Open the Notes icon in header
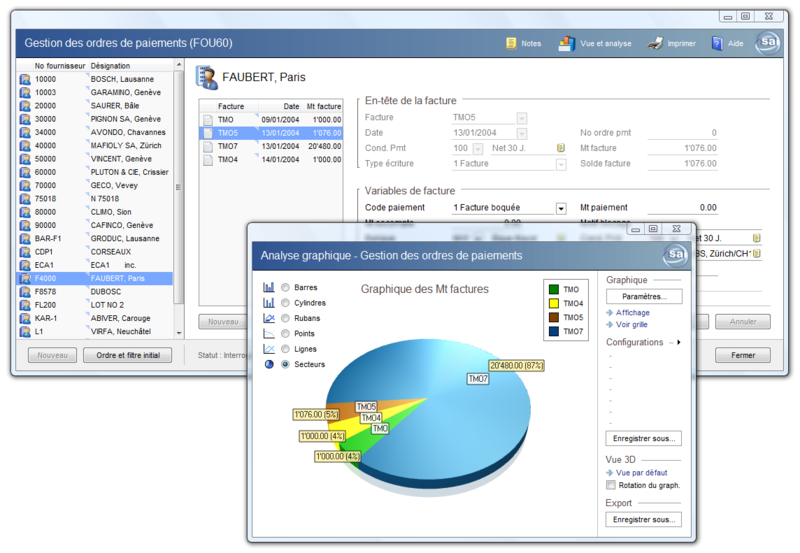Viewport: 800px width, 553px height. pos(511,43)
